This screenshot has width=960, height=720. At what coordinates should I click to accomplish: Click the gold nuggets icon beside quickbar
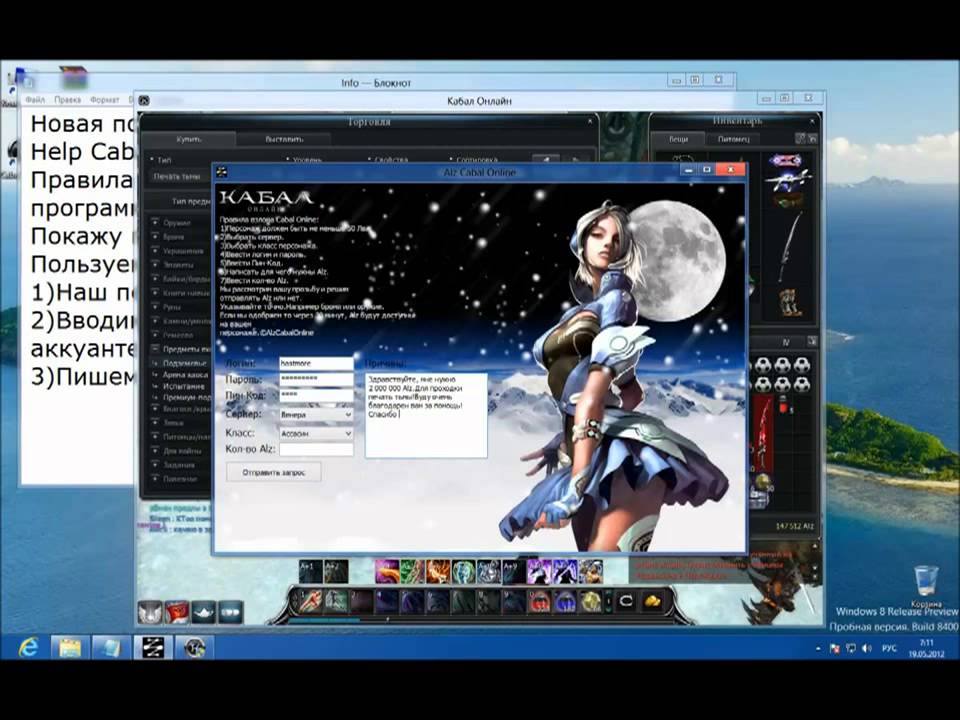click(x=653, y=601)
